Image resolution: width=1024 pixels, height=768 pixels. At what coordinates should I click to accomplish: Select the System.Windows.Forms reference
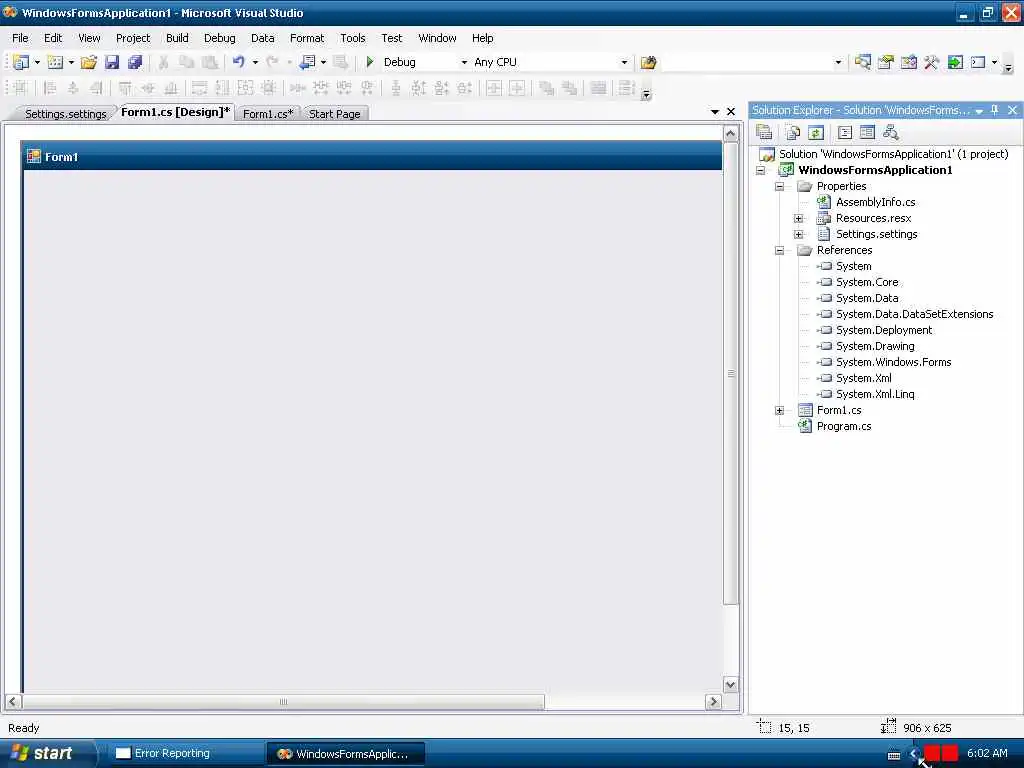pos(893,362)
